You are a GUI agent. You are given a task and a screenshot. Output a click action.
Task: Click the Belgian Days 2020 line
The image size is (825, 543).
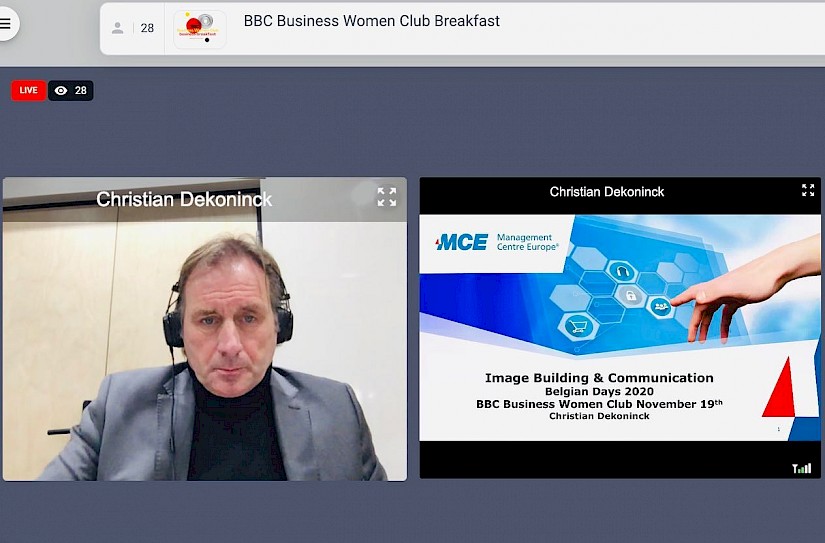599,391
